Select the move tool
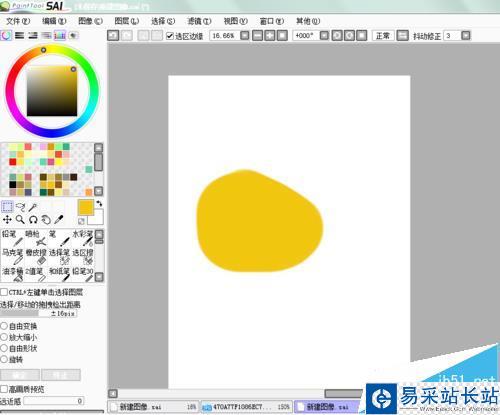500x415 pixels. tap(7, 219)
